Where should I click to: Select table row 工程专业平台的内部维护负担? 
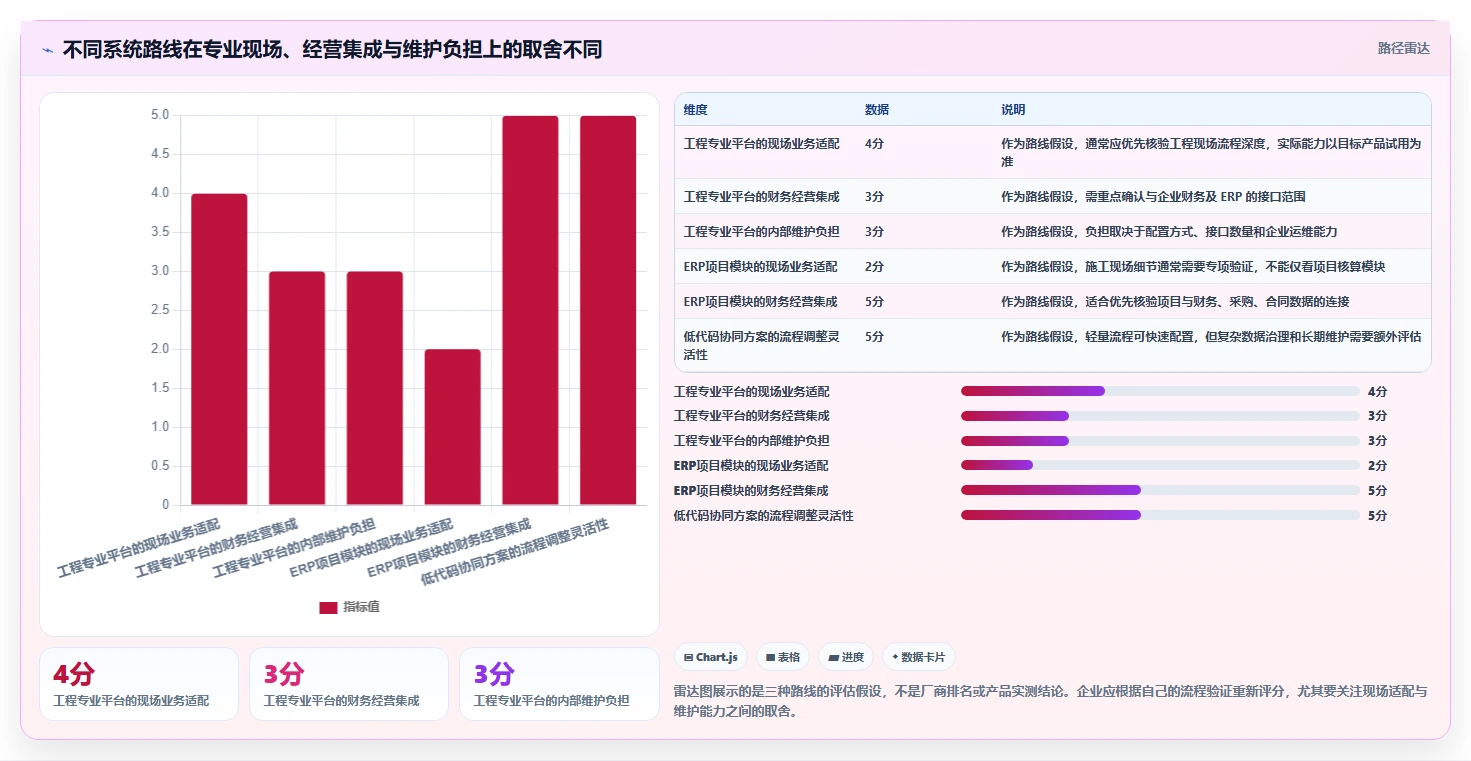pos(1053,231)
